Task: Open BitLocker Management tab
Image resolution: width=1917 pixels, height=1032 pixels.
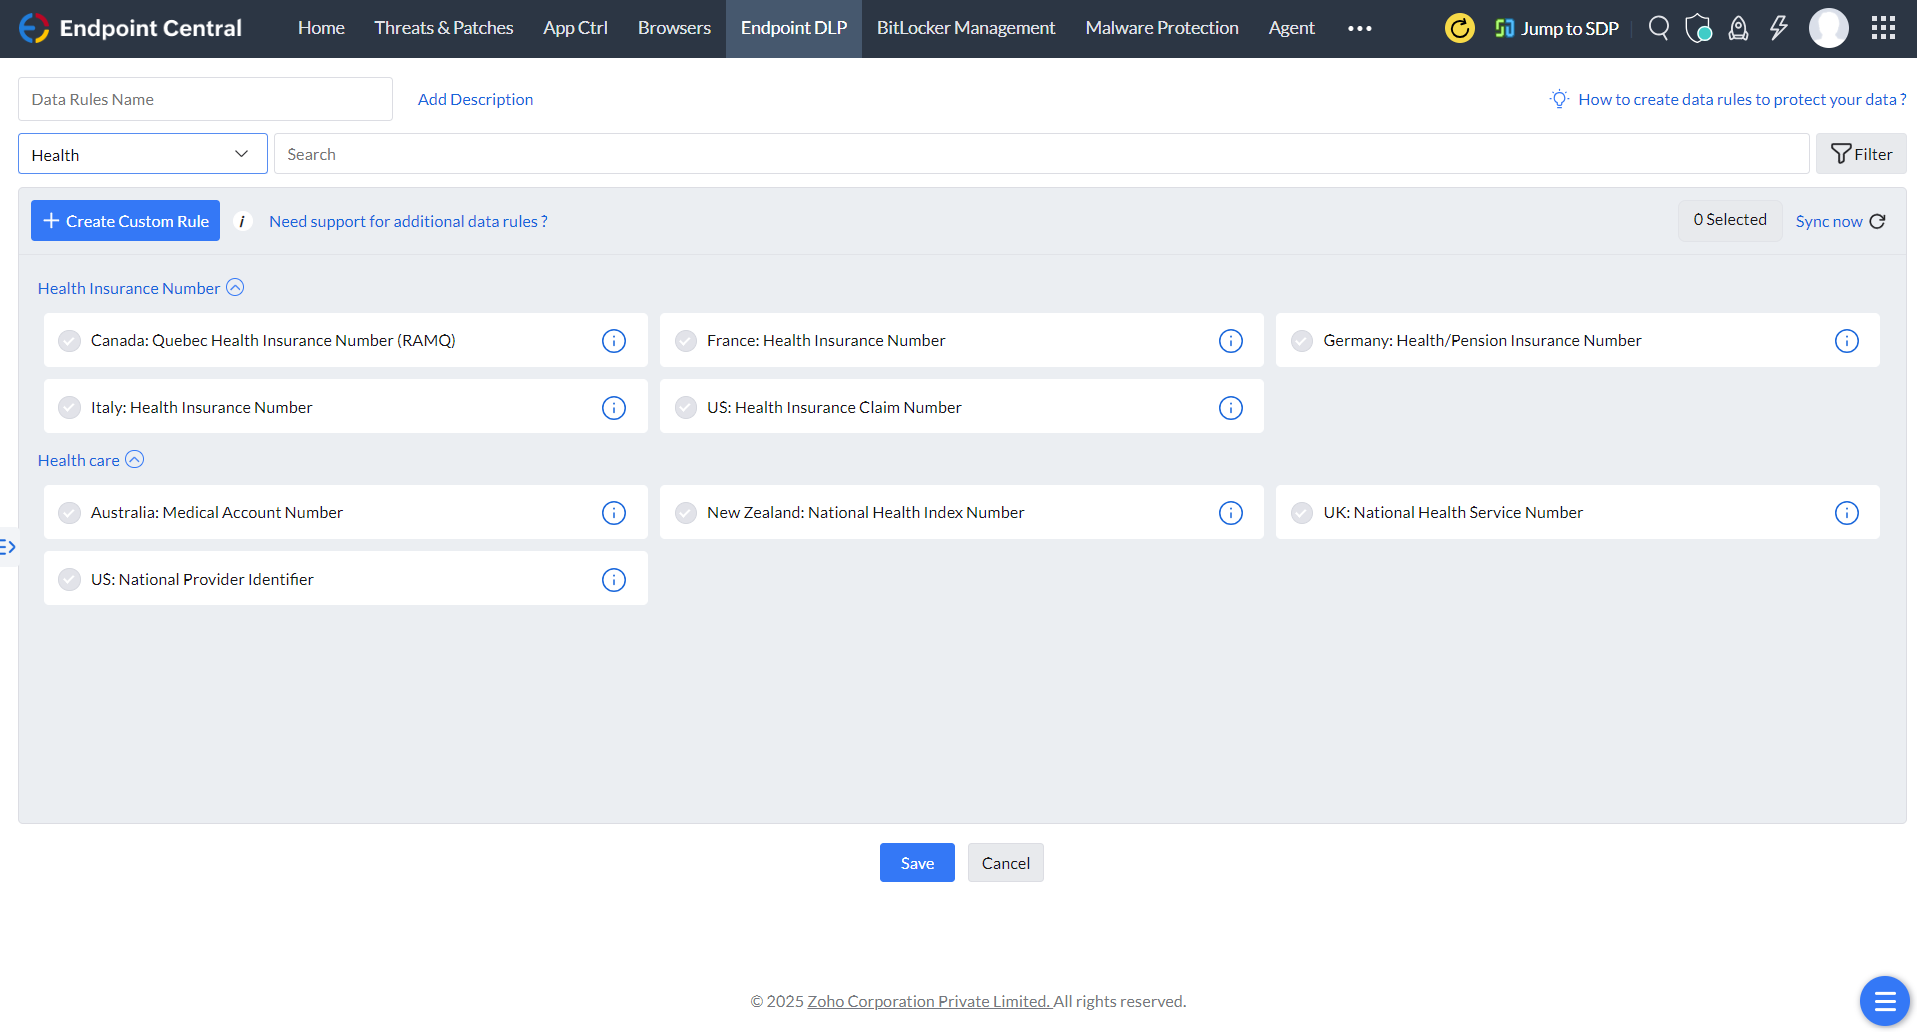Action: pyautogui.click(x=966, y=28)
